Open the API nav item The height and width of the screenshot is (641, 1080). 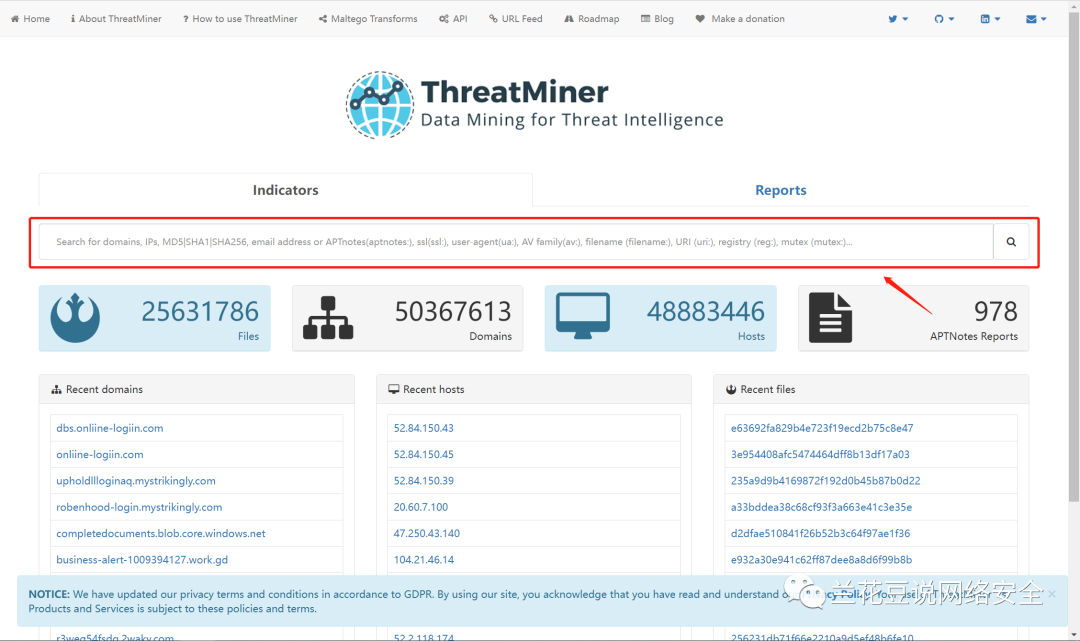[453, 19]
